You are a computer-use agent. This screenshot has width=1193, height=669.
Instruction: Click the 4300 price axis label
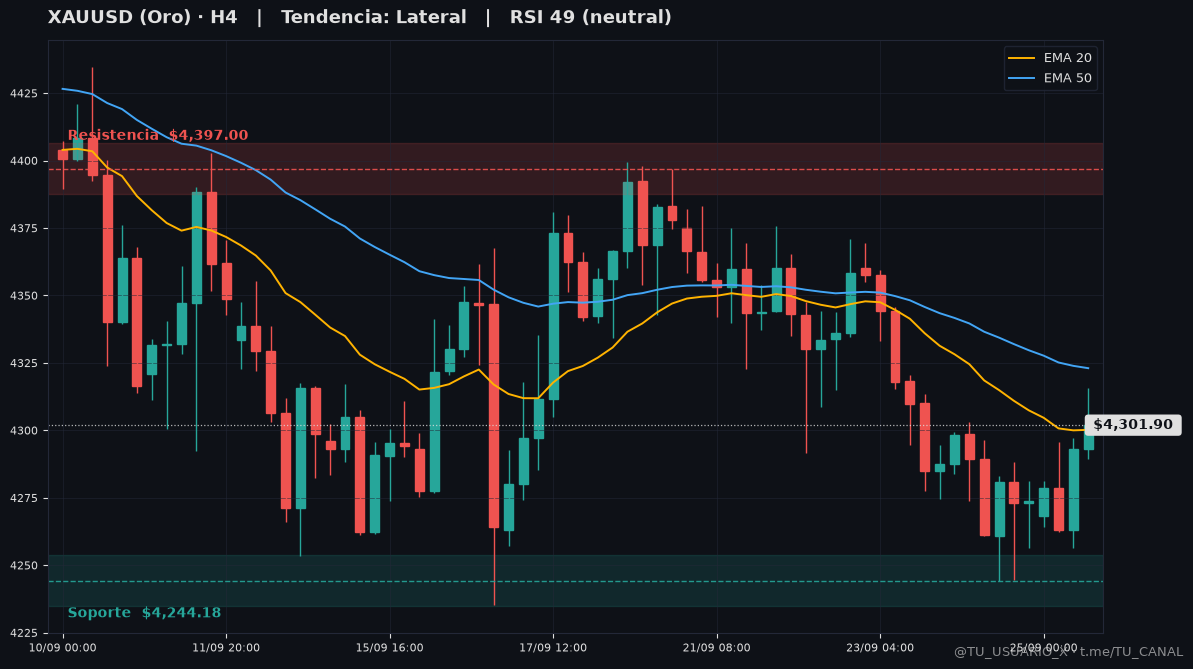[24, 431]
